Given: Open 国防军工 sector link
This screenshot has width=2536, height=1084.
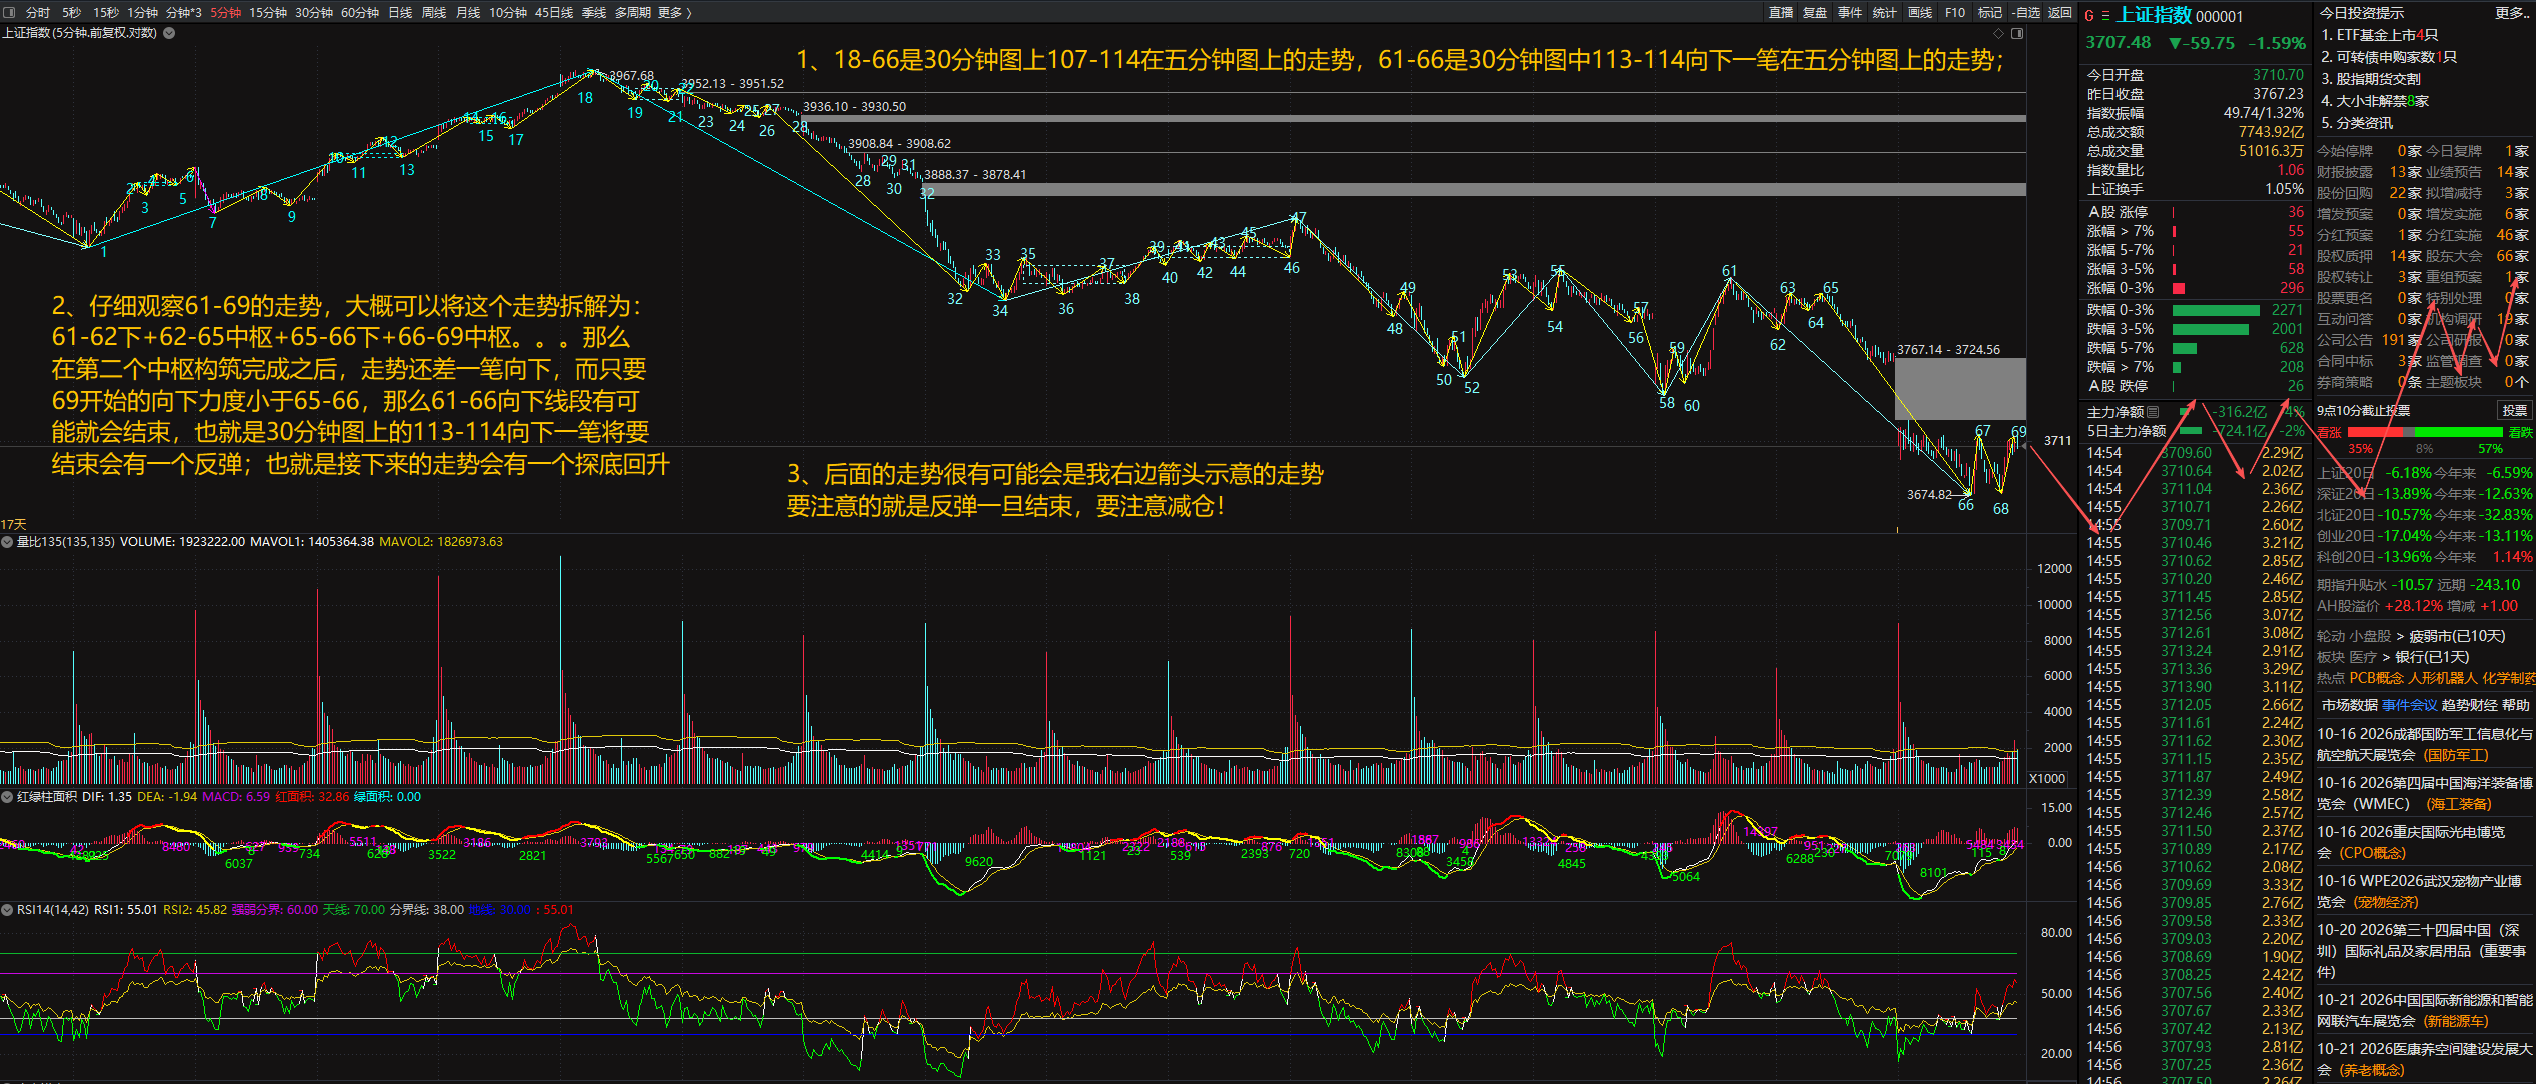Looking at the screenshot, I should (x=2457, y=755).
